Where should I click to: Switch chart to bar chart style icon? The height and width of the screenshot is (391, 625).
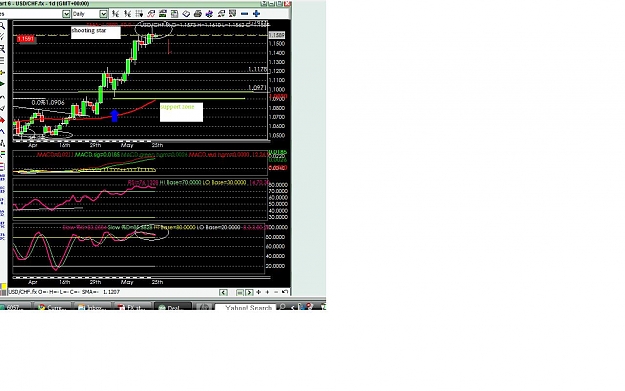pos(116,14)
